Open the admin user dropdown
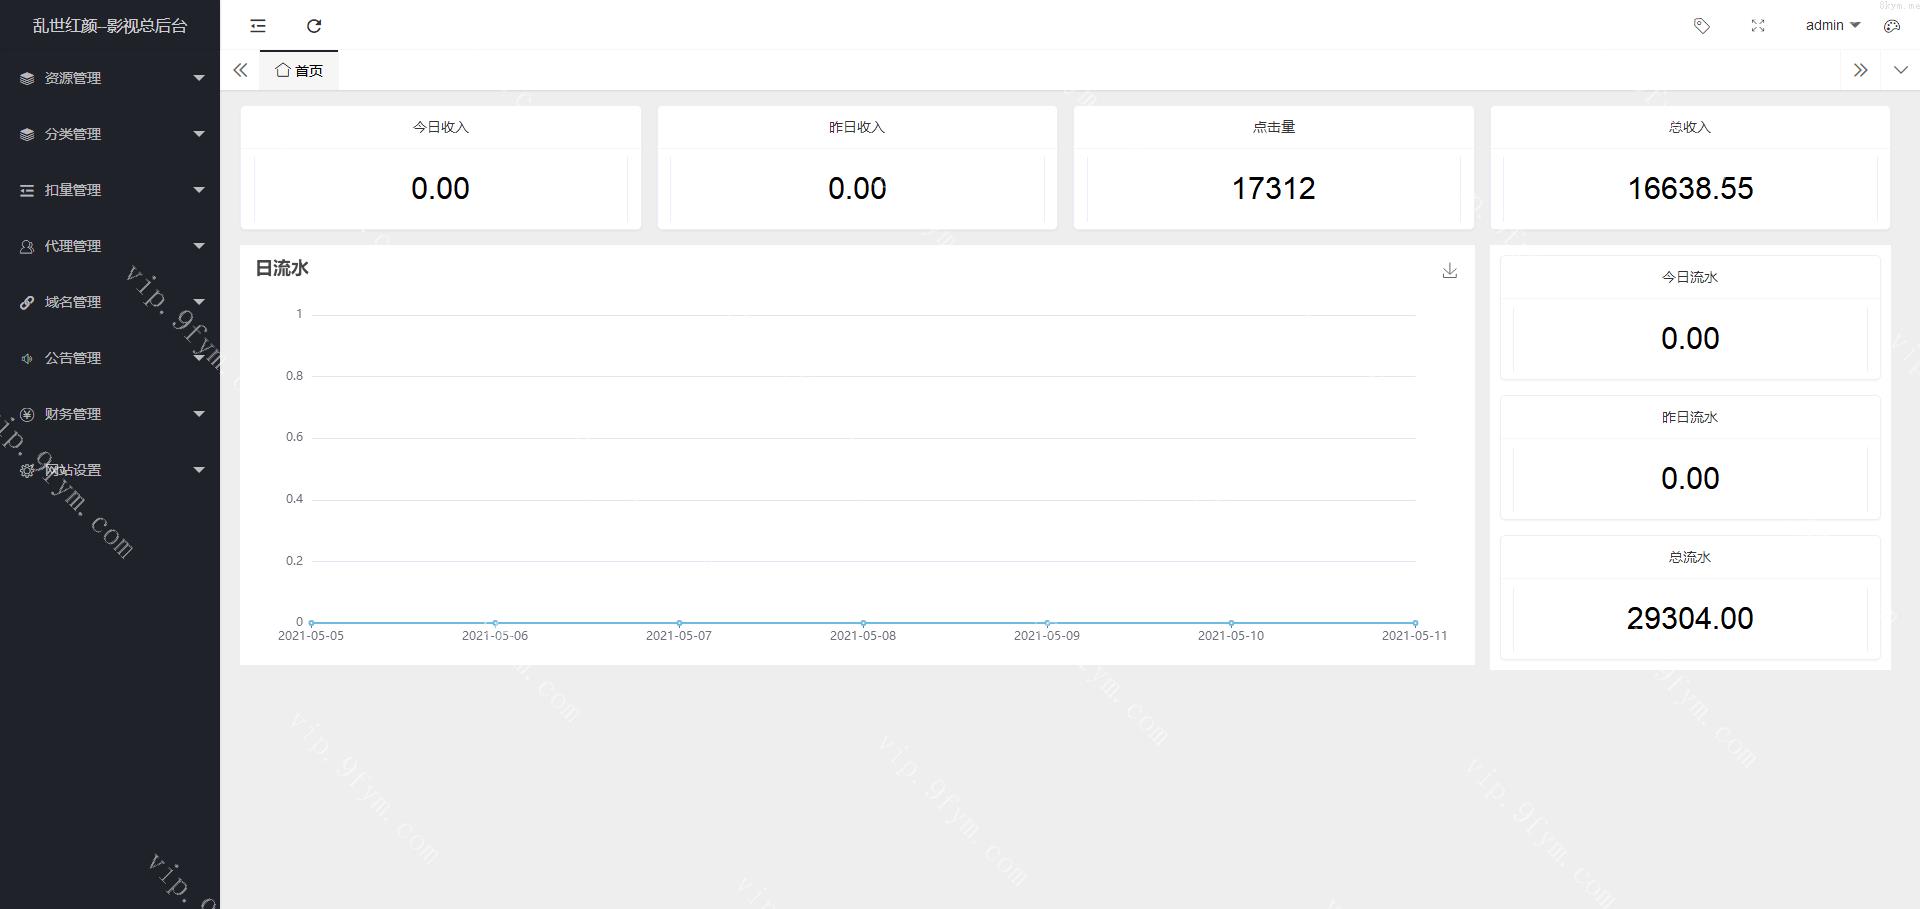 coord(1832,26)
